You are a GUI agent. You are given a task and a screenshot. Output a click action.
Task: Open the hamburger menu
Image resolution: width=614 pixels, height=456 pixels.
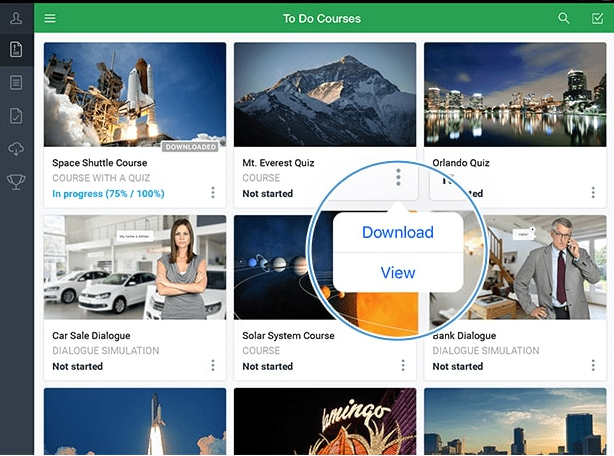[x=50, y=18]
